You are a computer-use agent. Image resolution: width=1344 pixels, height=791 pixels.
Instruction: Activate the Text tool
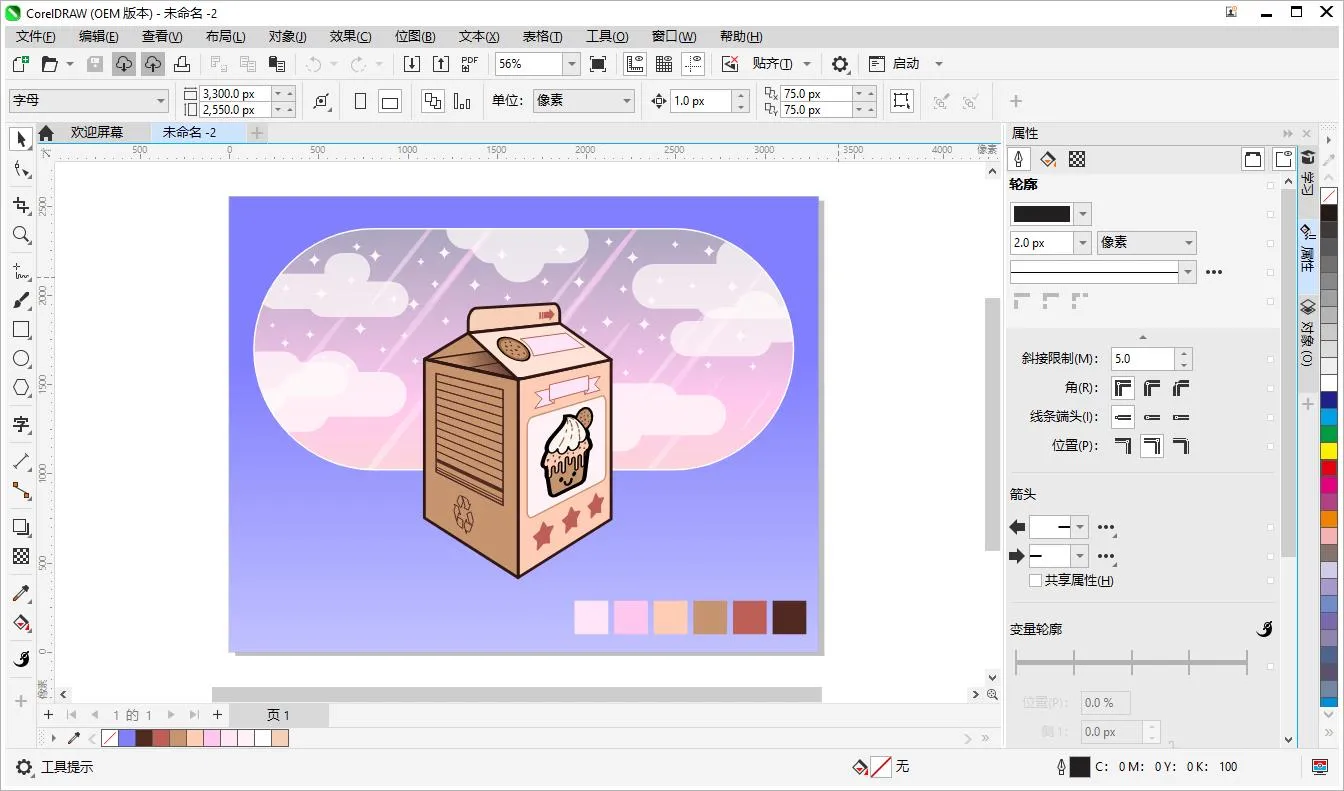pos(21,424)
